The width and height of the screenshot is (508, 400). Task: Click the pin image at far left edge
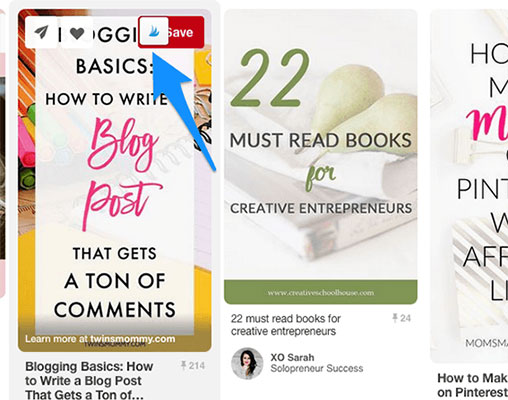coord(2,153)
